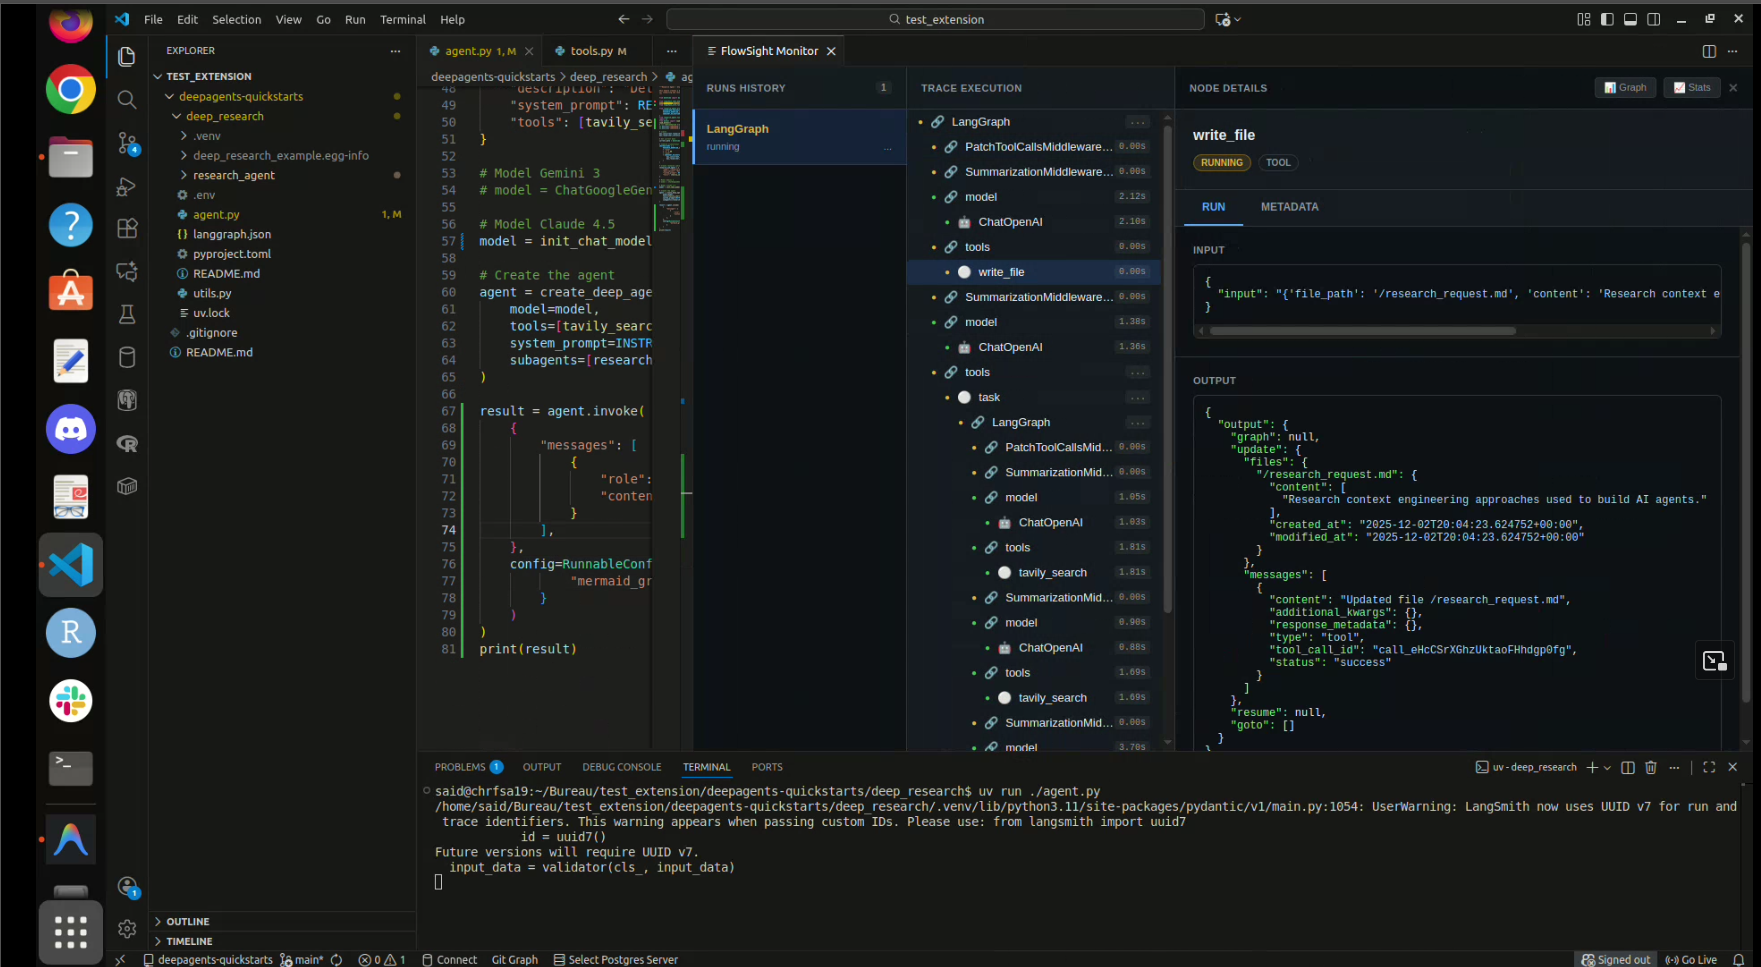Maximize the terminal panel size

coord(1709,767)
